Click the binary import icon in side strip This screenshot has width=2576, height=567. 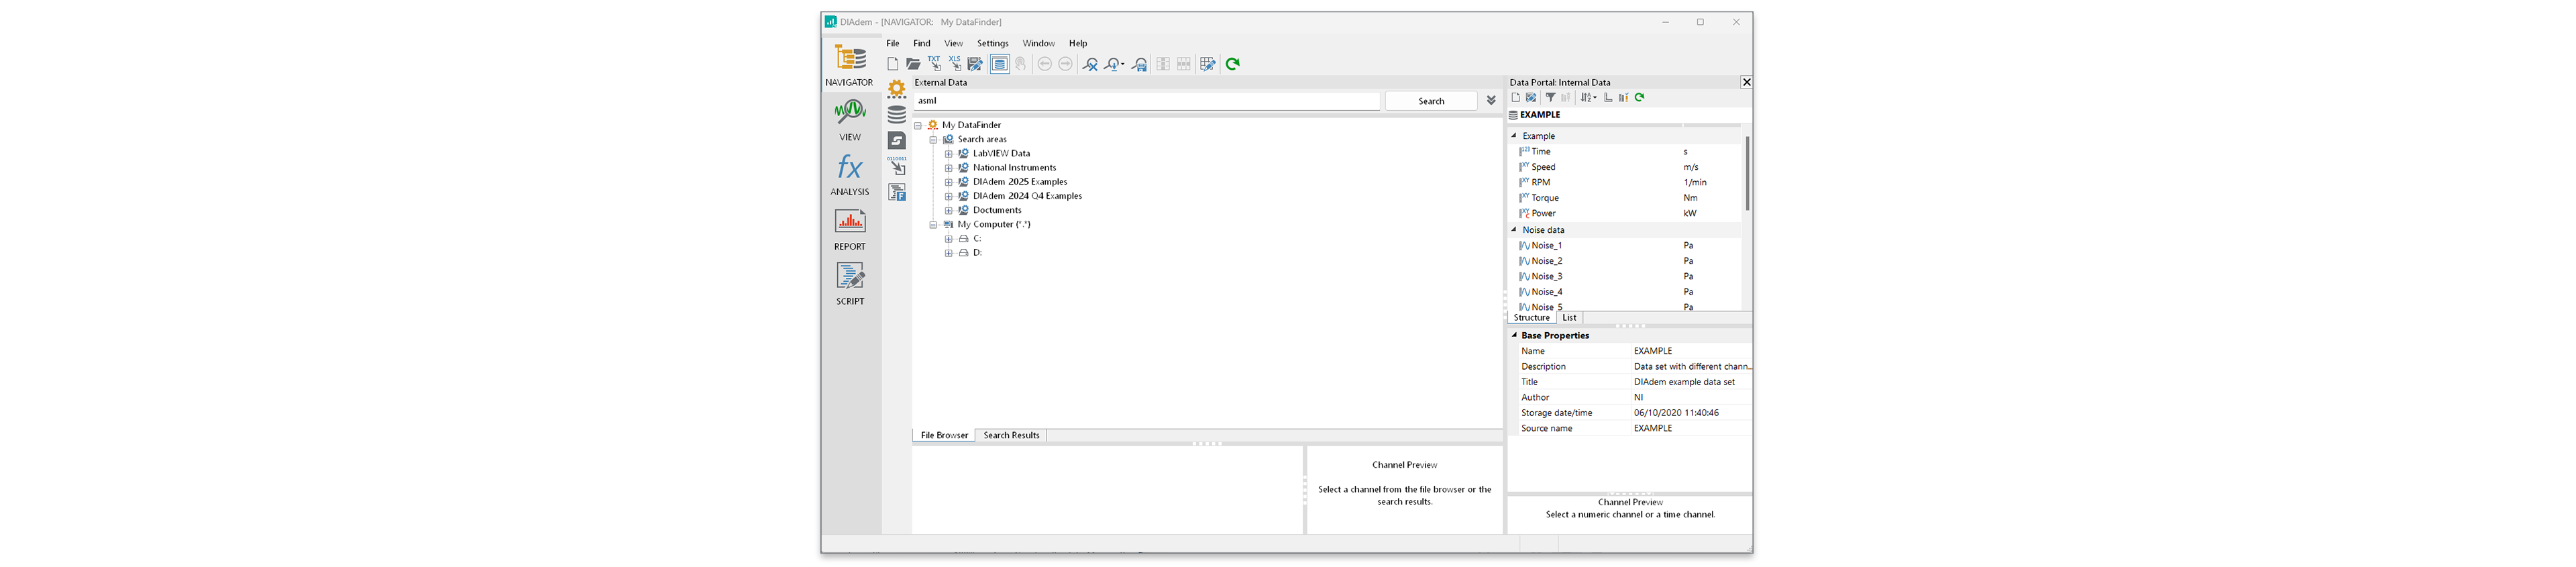897,166
